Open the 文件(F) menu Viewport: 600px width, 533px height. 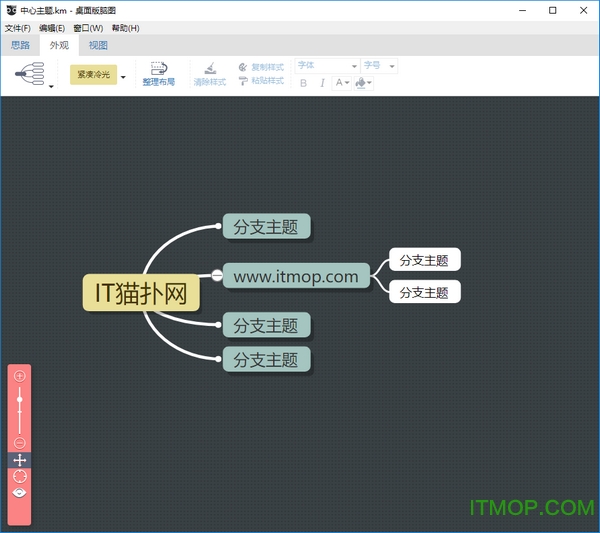pyautogui.click(x=18, y=28)
